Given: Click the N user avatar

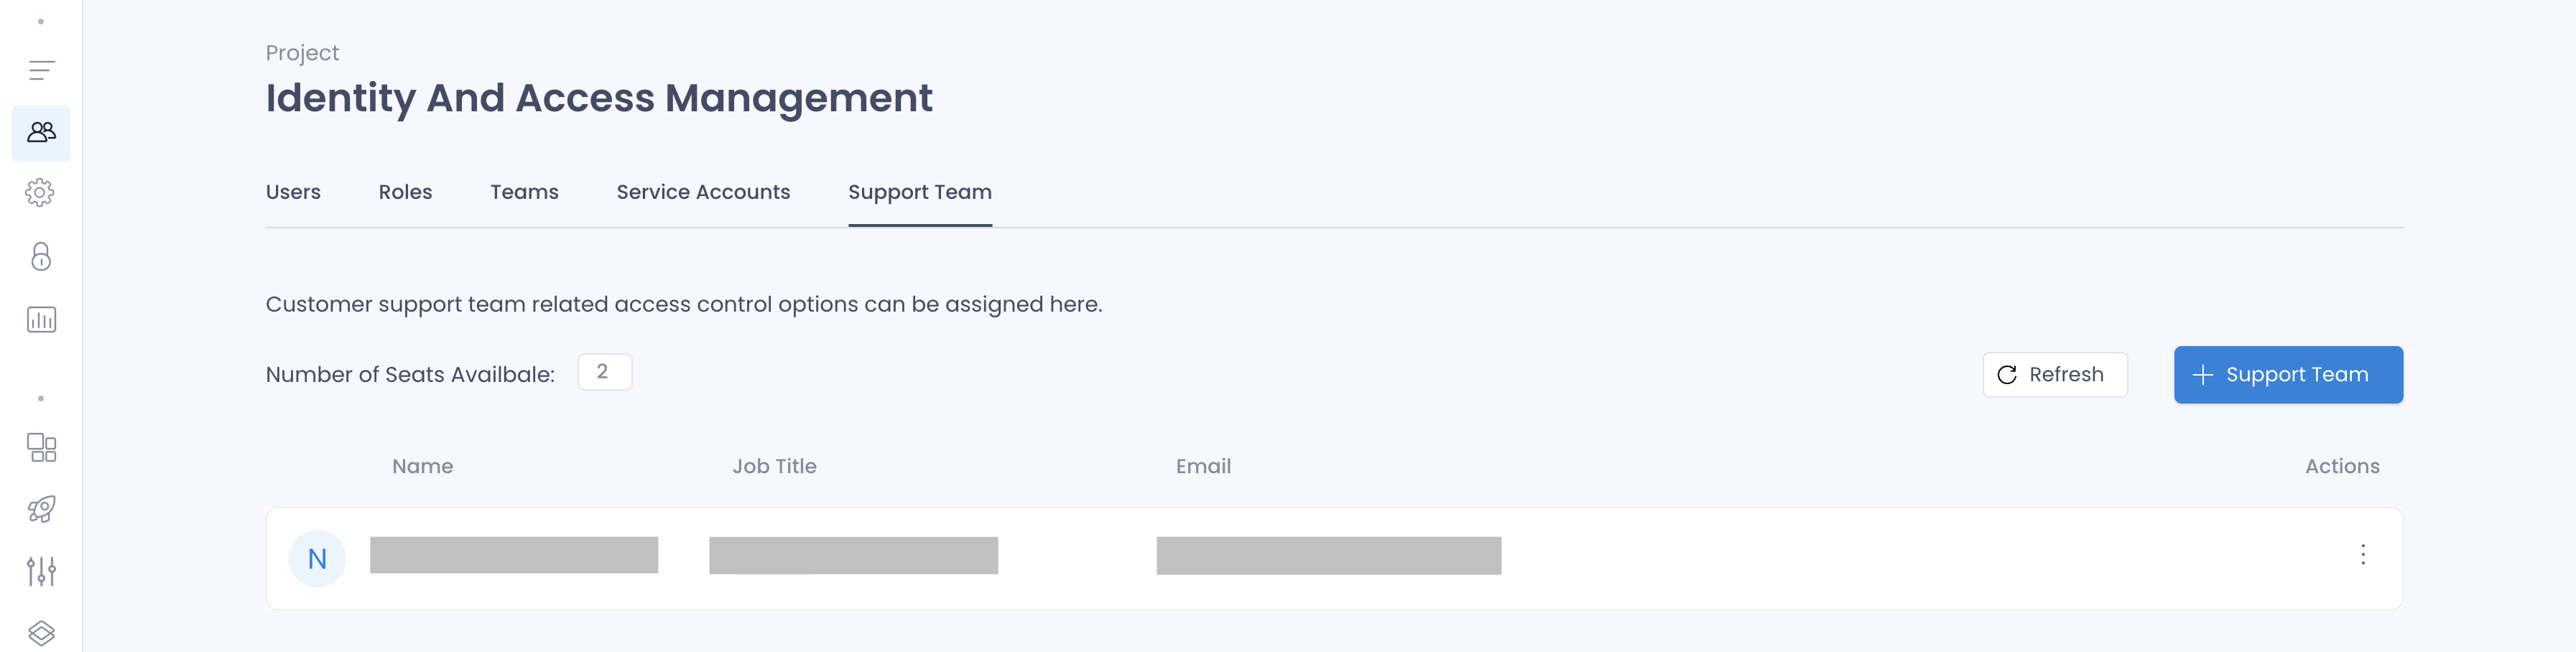Looking at the screenshot, I should coord(317,559).
